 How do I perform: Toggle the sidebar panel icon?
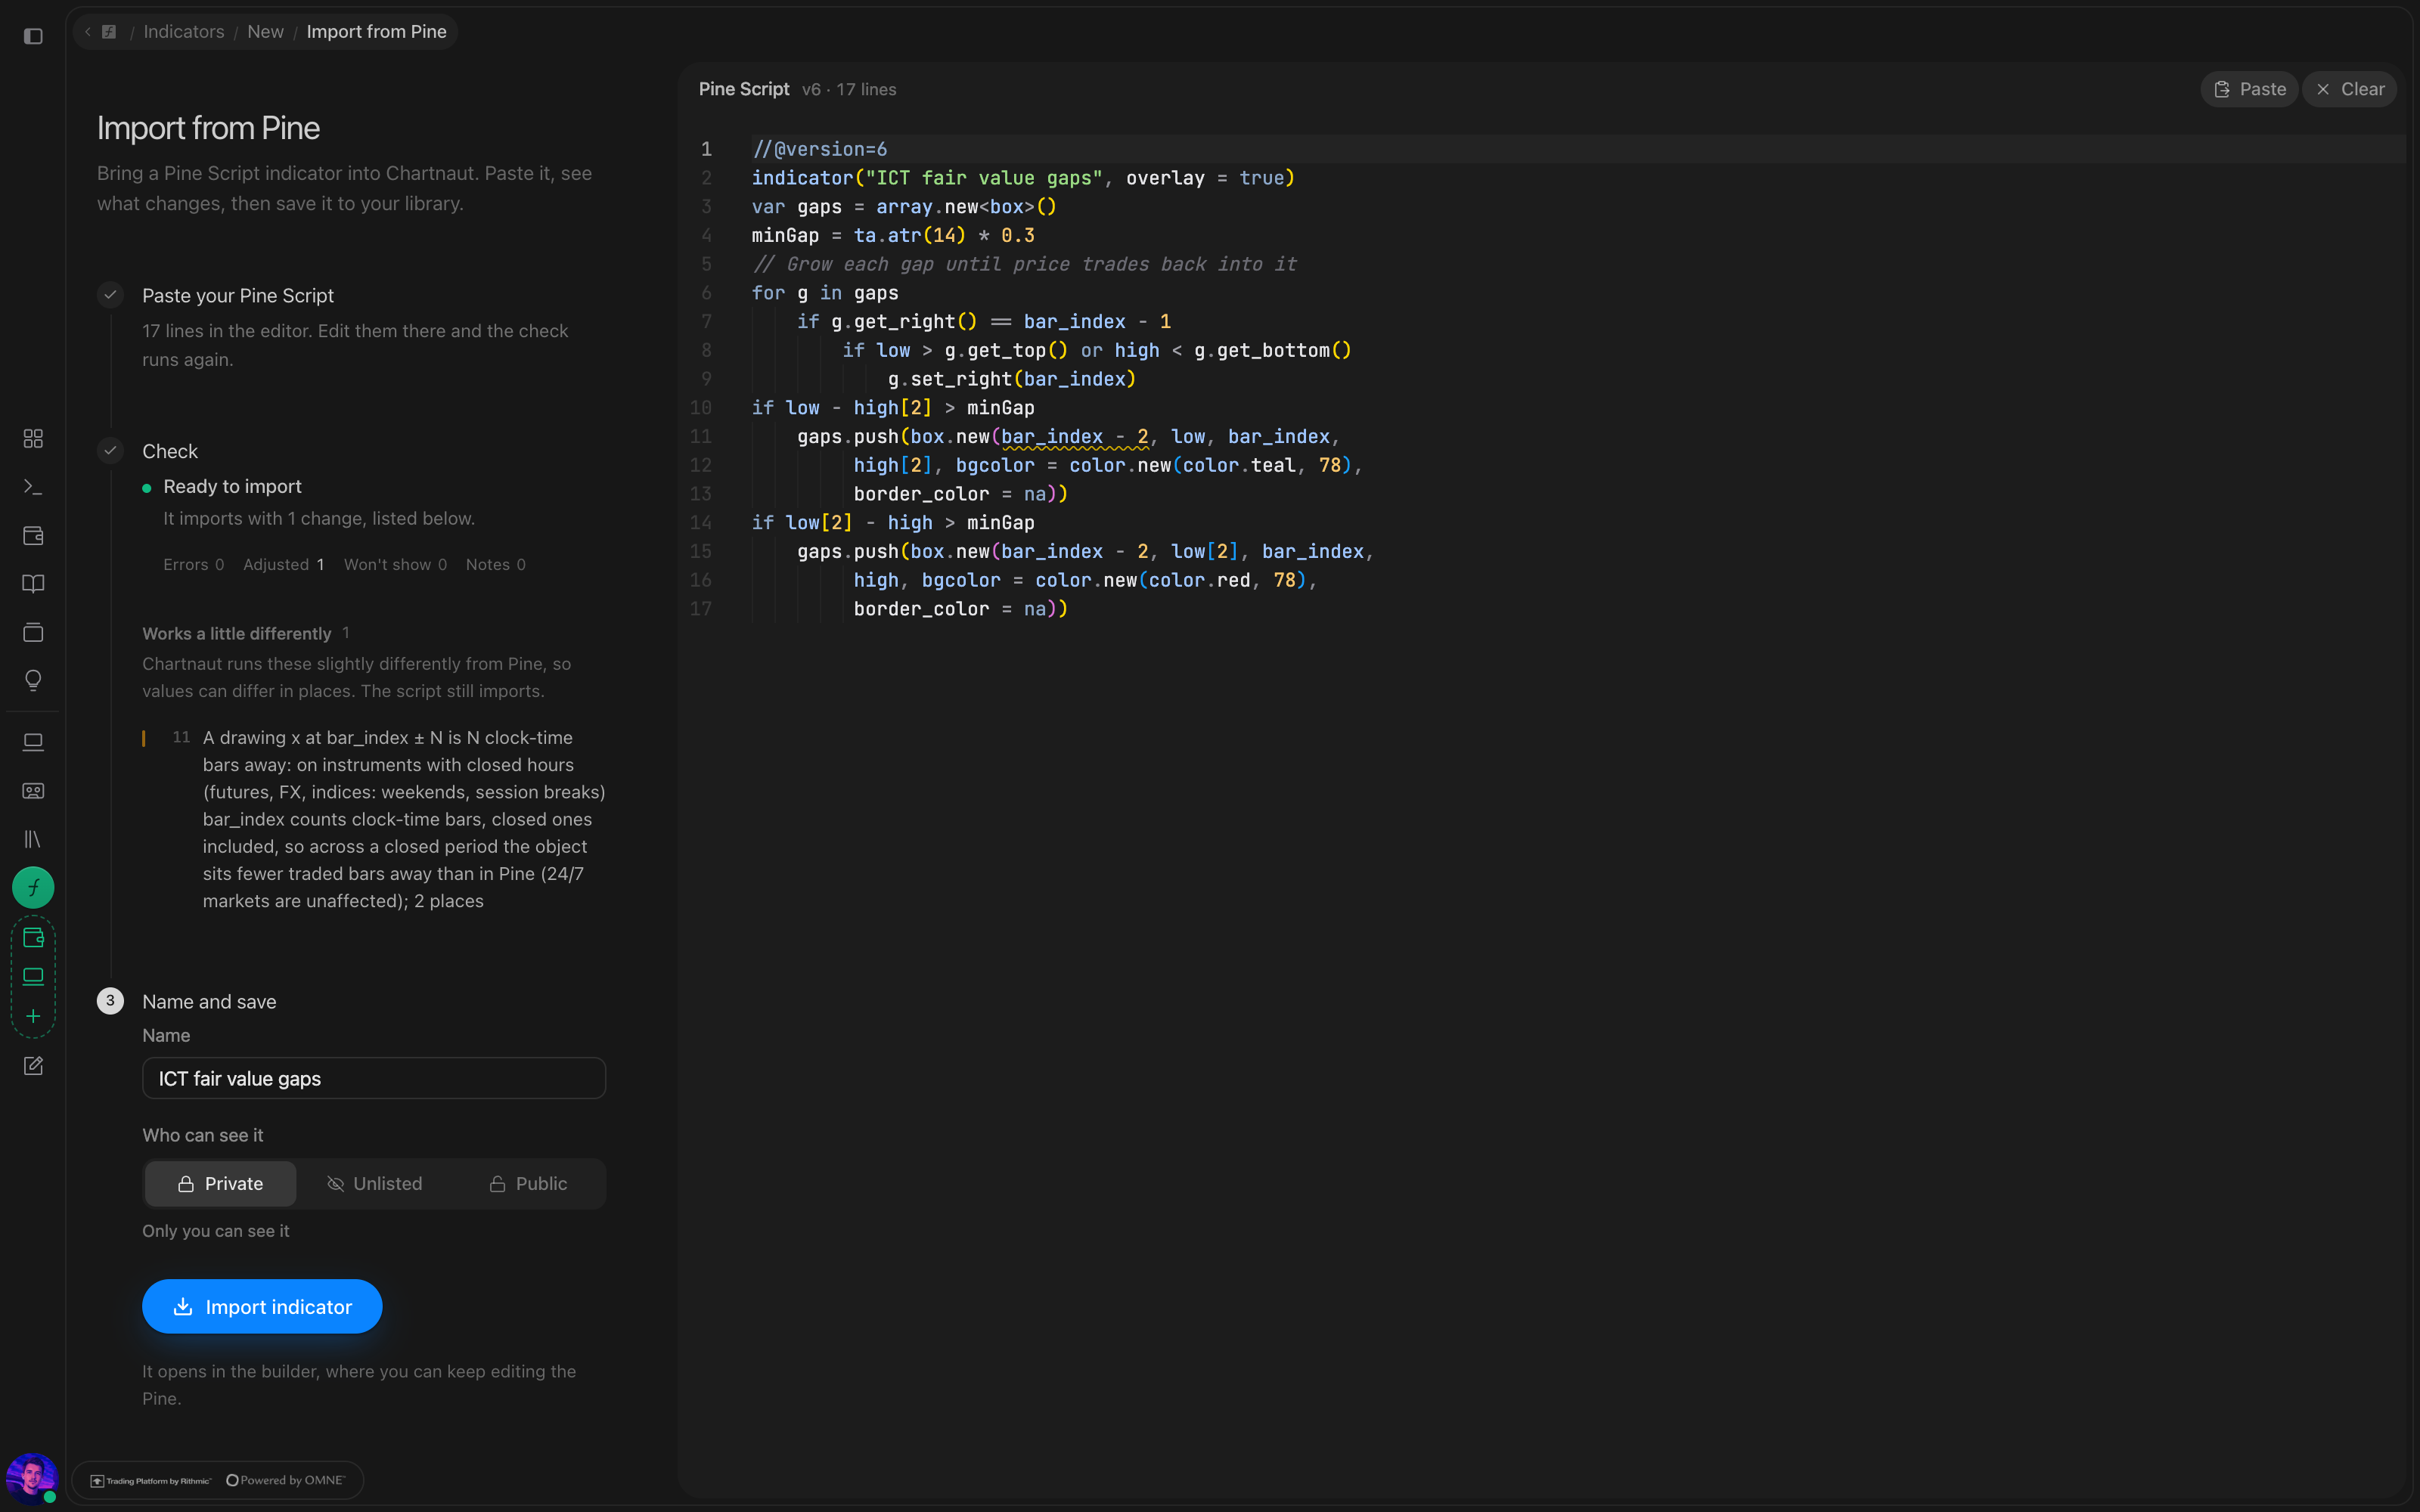pos(33,36)
